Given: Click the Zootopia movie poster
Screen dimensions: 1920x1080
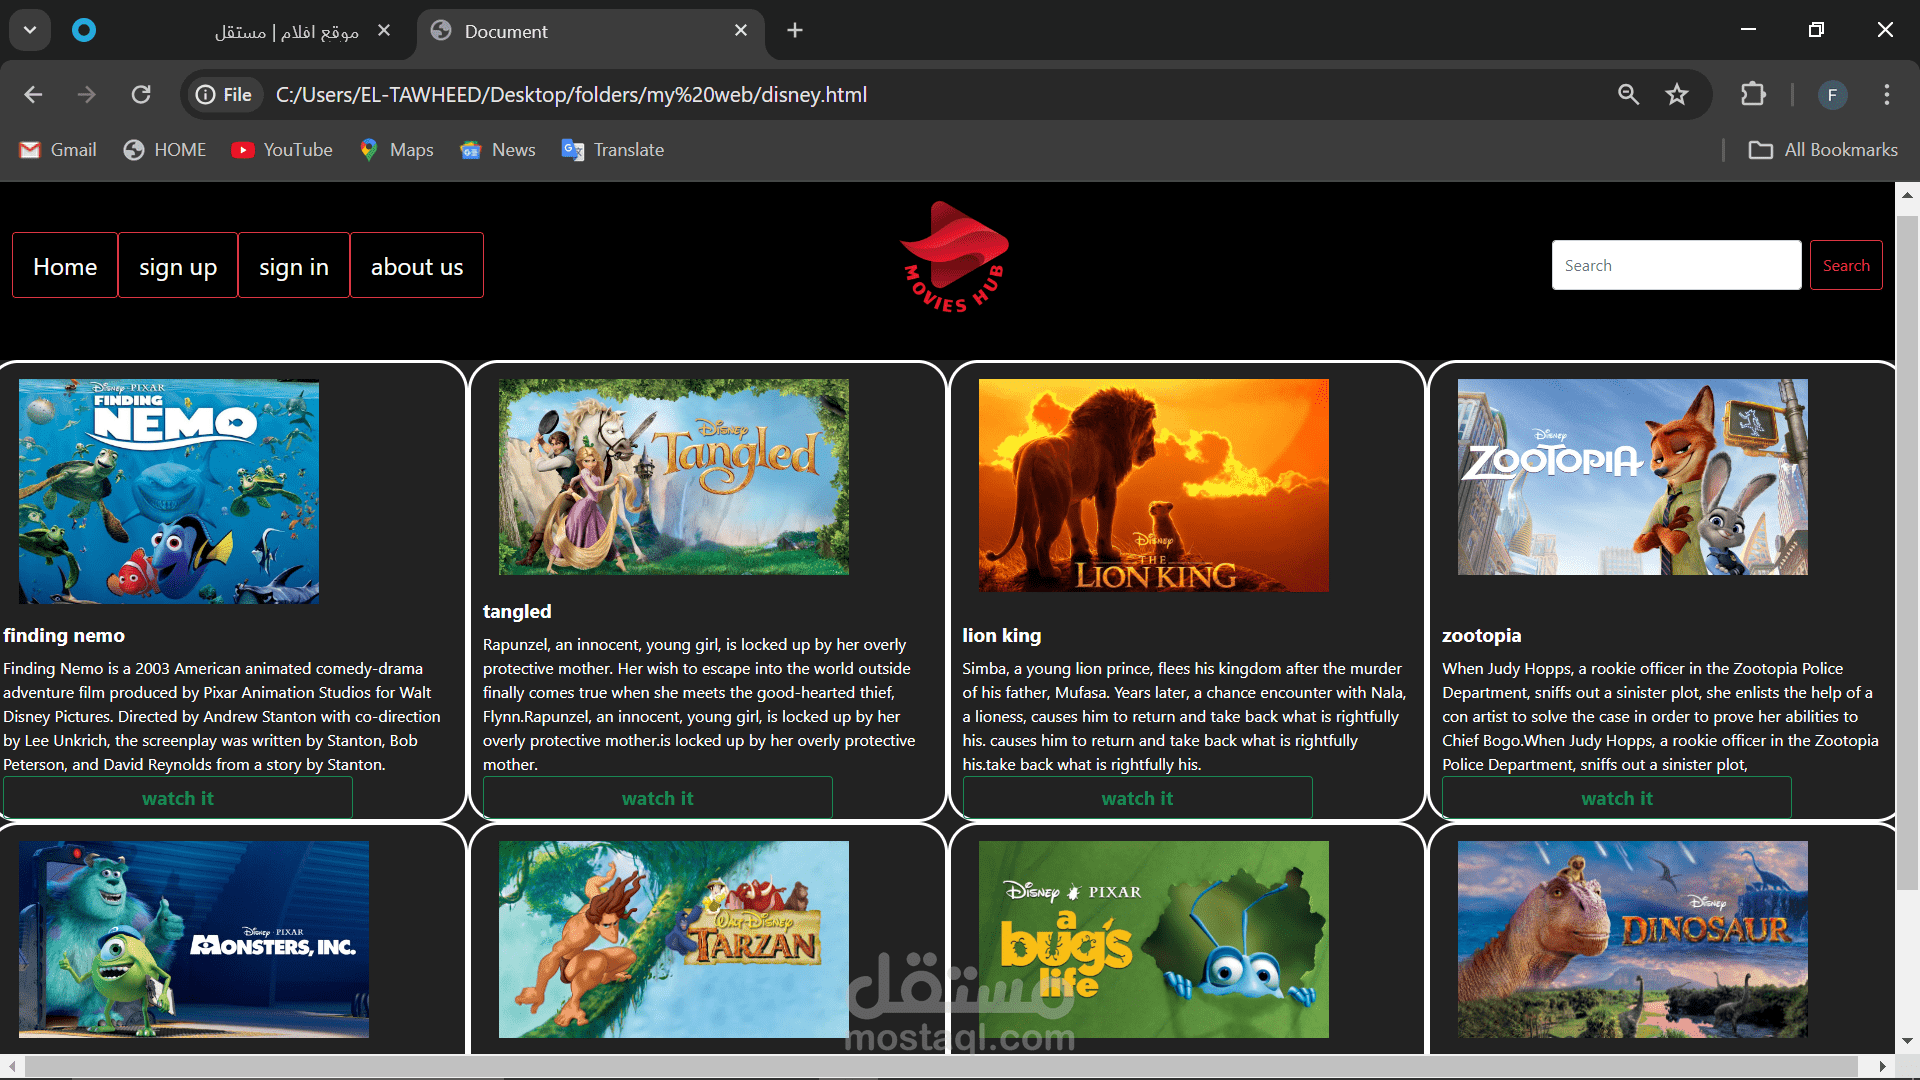Looking at the screenshot, I should (1632, 477).
